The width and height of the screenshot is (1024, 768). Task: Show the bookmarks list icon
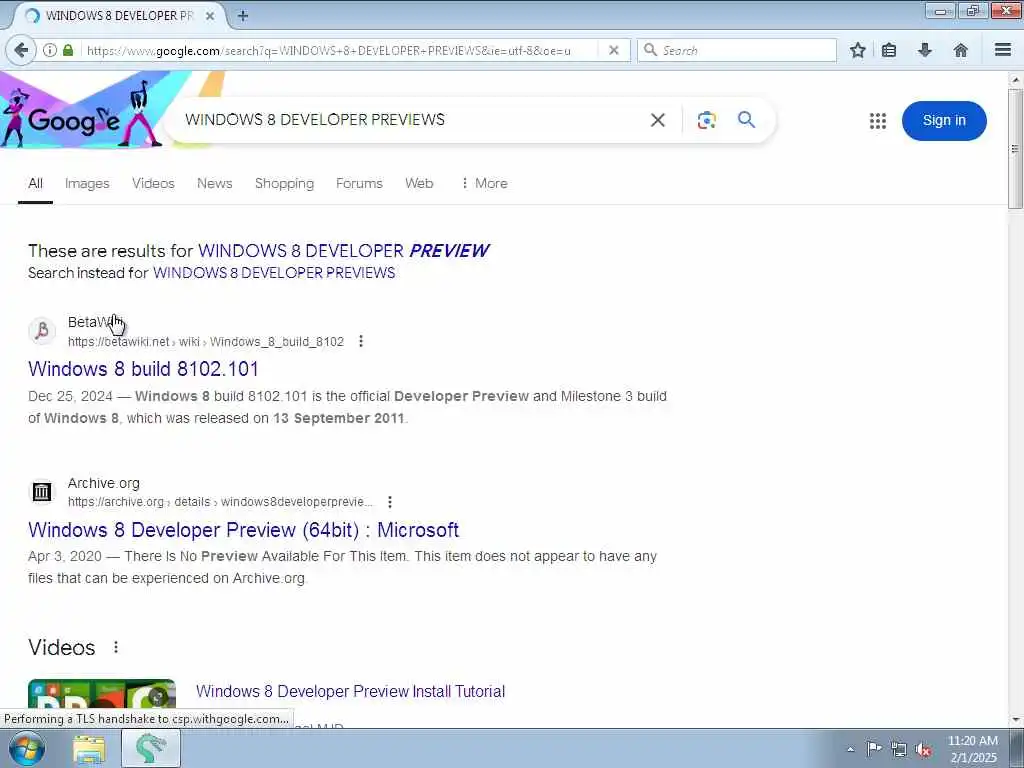coord(889,50)
